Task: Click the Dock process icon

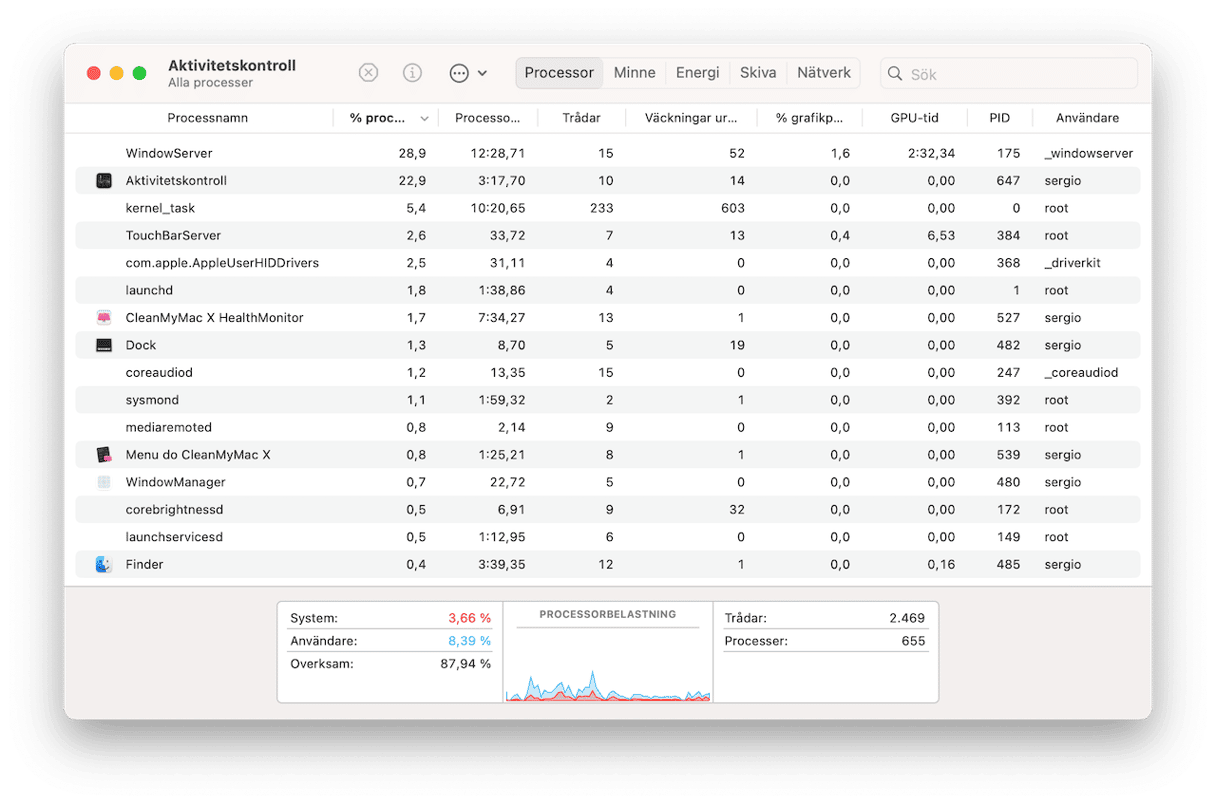Action: (104, 345)
